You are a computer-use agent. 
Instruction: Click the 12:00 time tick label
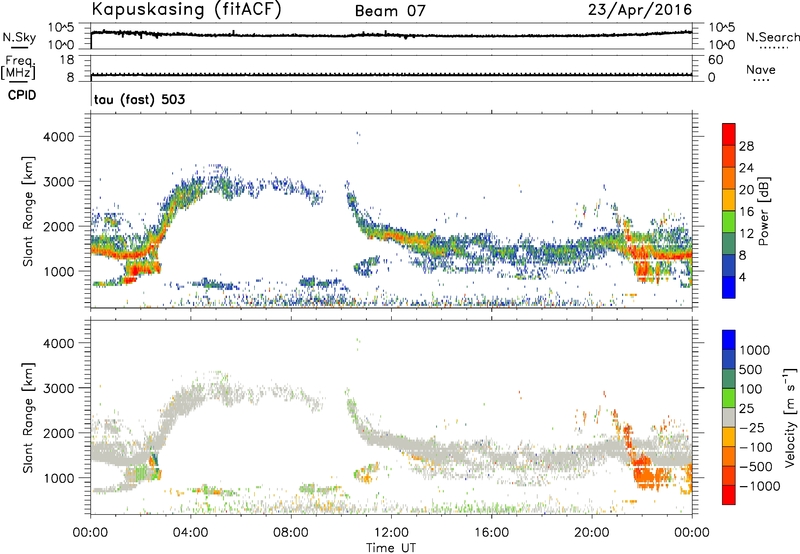coord(391,533)
